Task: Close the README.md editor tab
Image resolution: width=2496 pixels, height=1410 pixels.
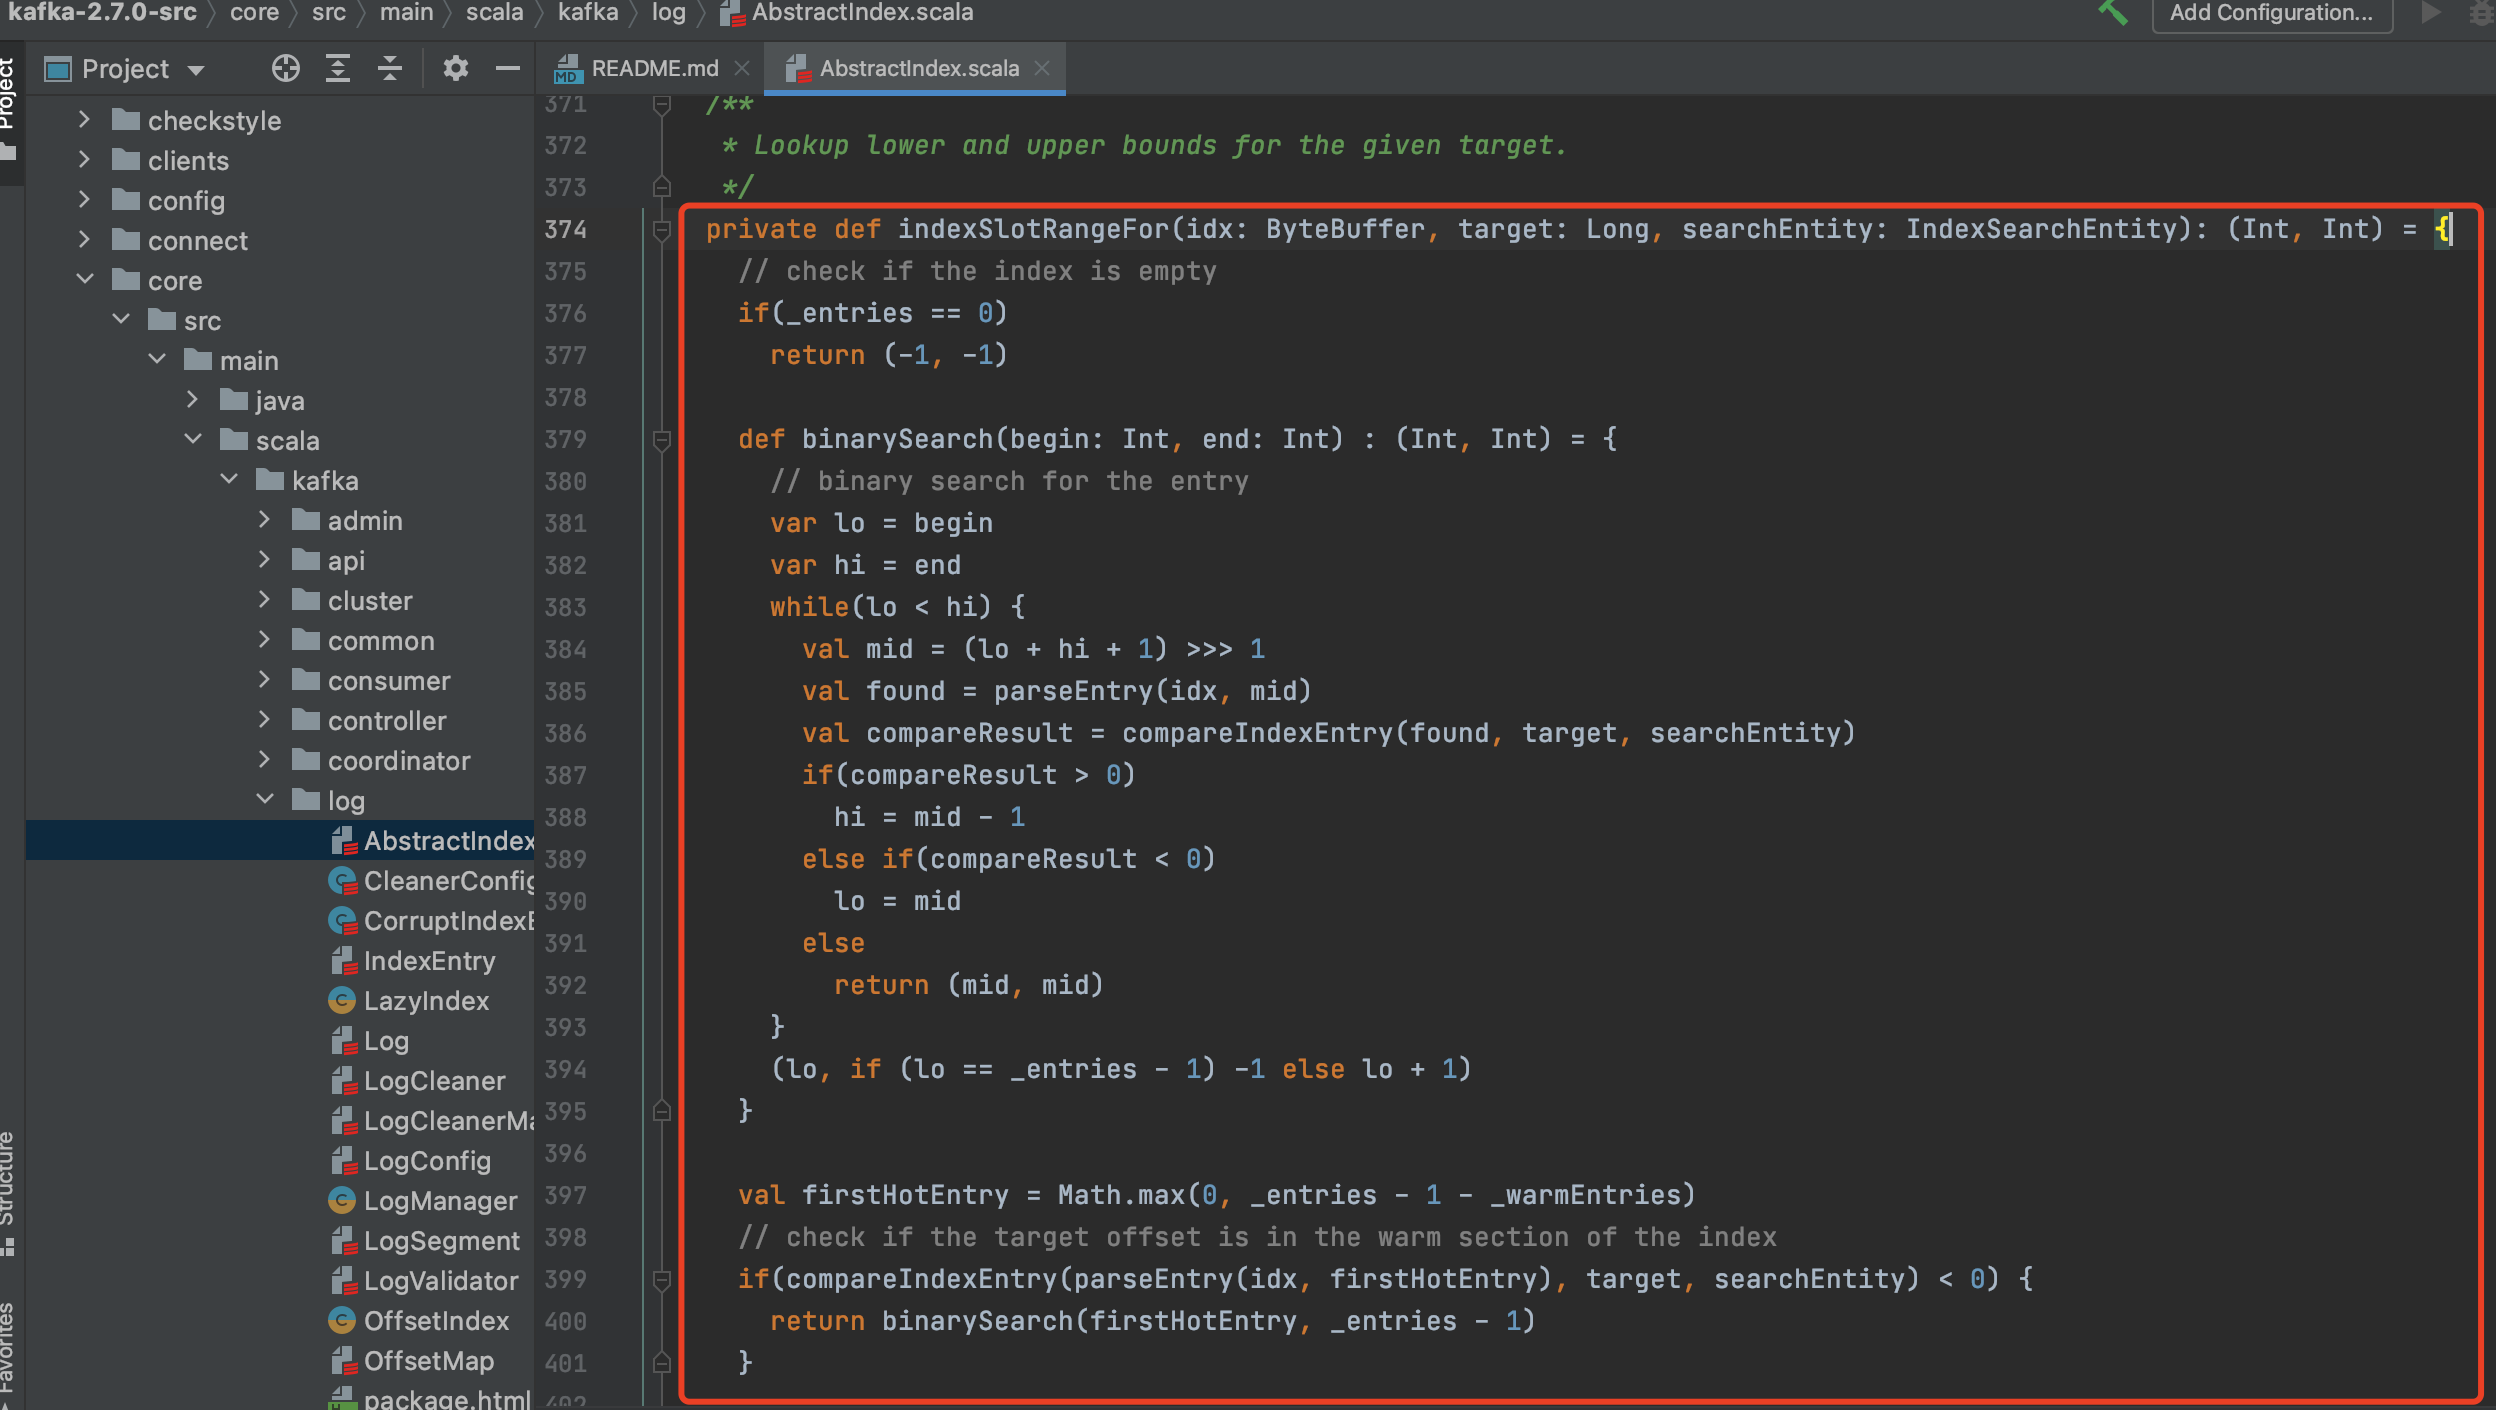Action: pyautogui.click(x=742, y=68)
